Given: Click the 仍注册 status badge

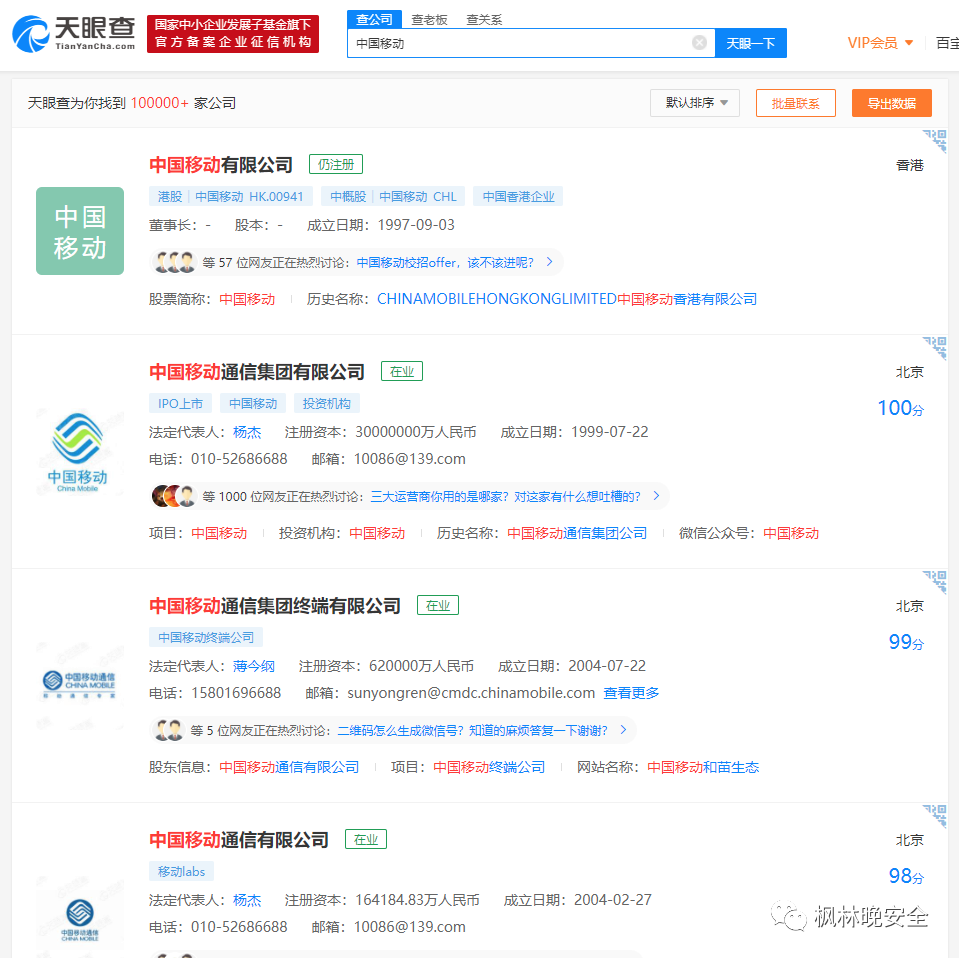Looking at the screenshot, I should [x=336, y=164].
